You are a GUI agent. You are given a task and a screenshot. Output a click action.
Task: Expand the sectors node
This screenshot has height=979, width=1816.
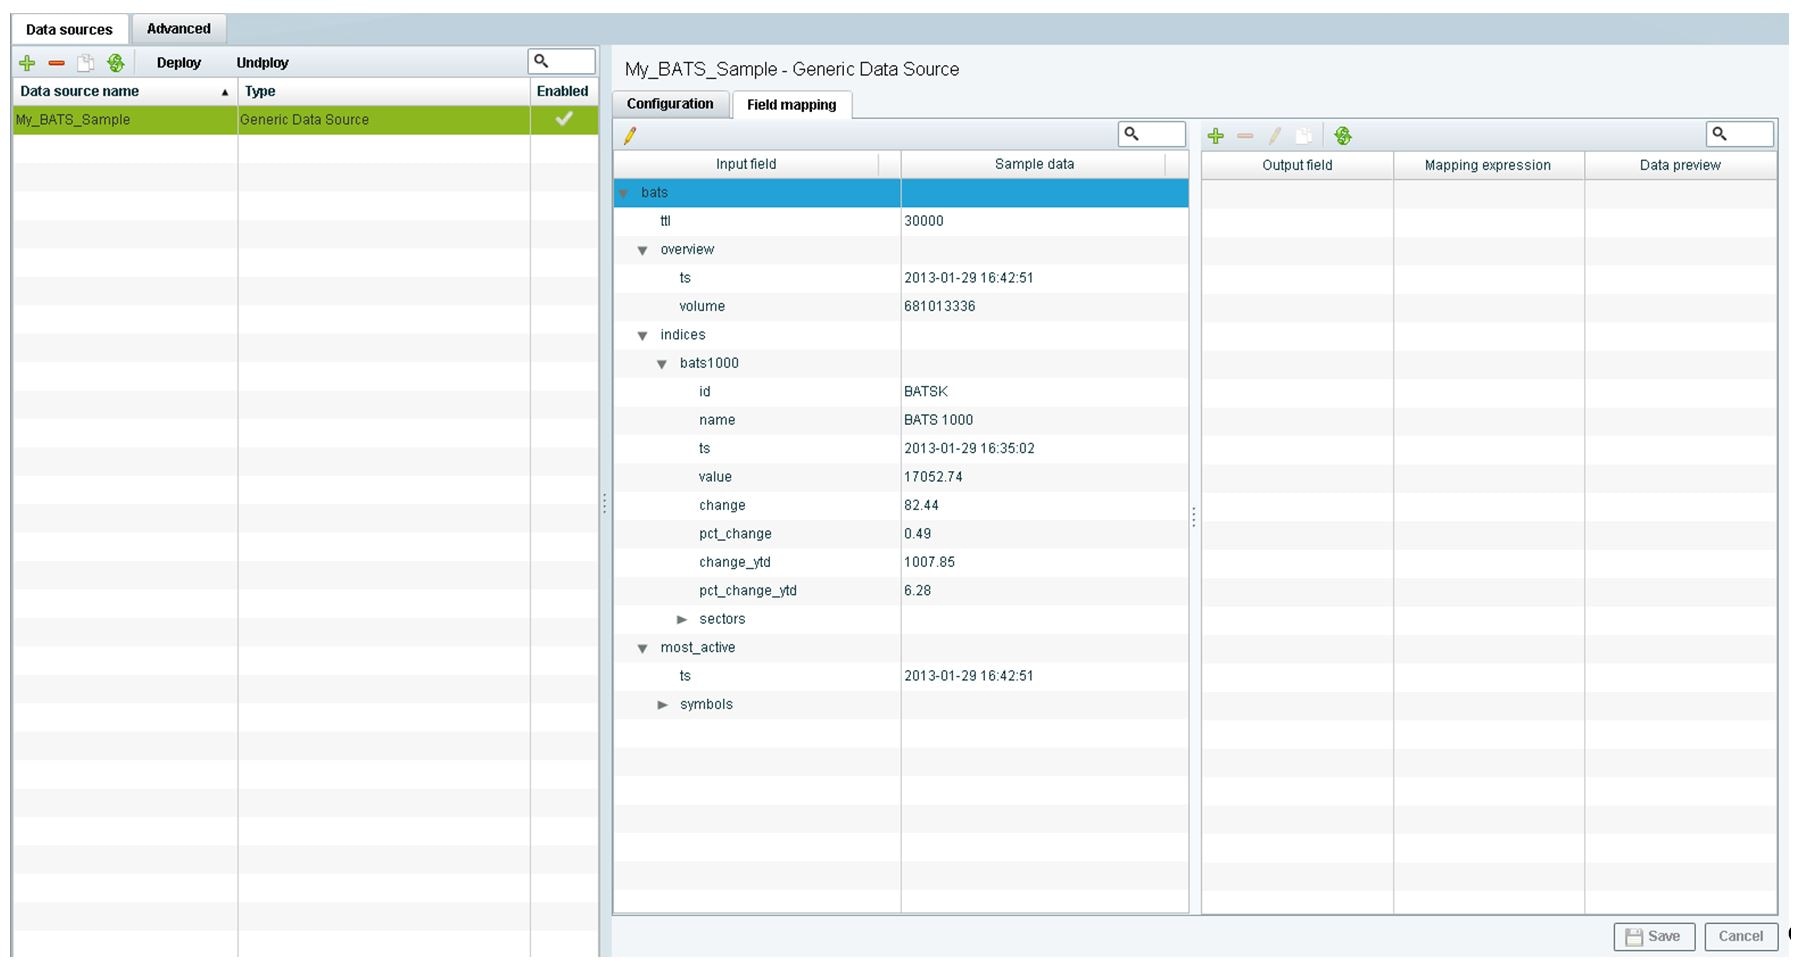coord(682,619)
